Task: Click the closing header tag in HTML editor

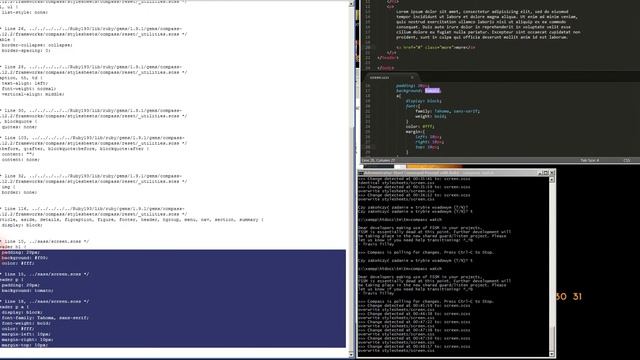Action: 387,58
